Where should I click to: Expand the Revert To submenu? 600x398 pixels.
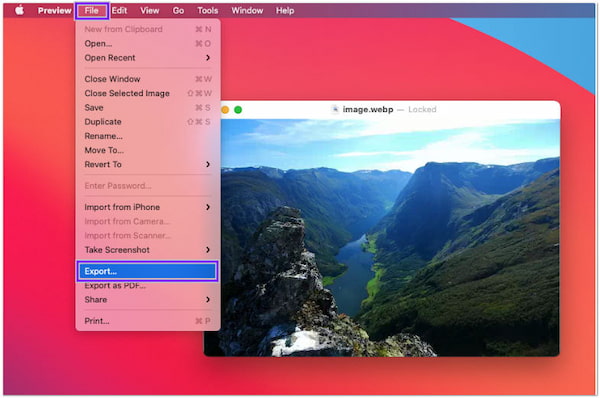click(x=148, y=164)
